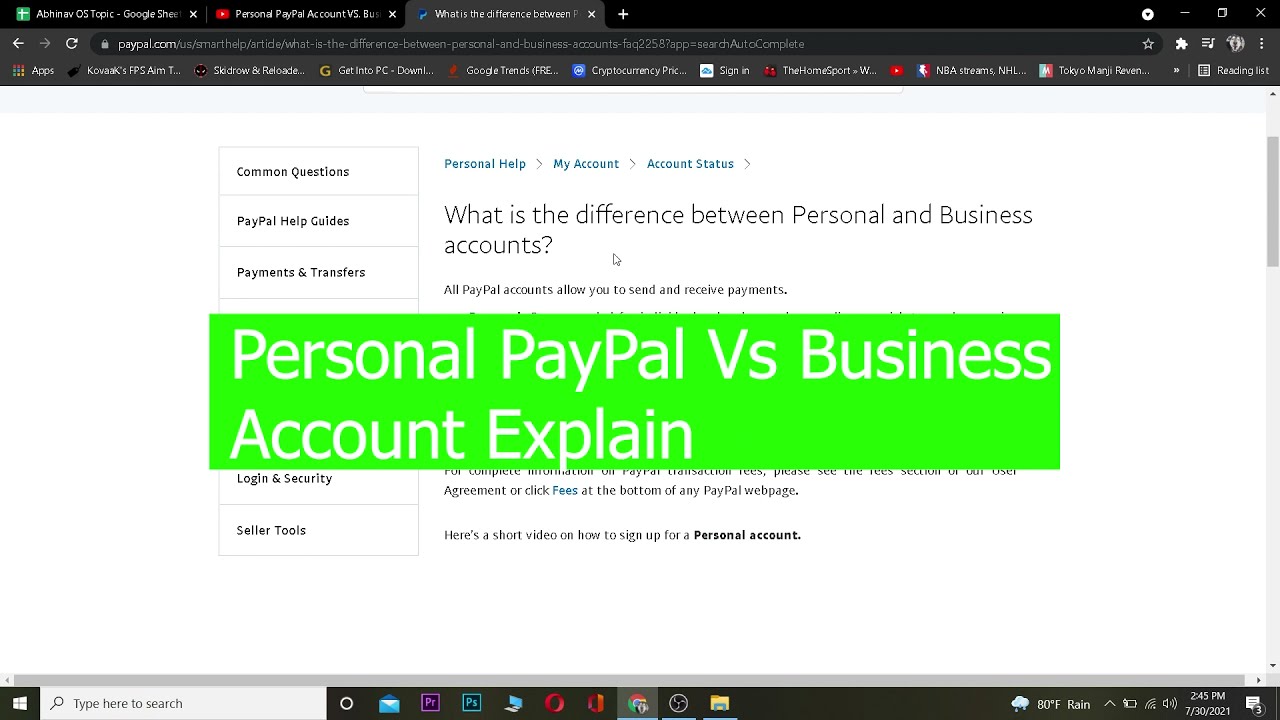Open Opera browser in taskbar

pos(554,703)
